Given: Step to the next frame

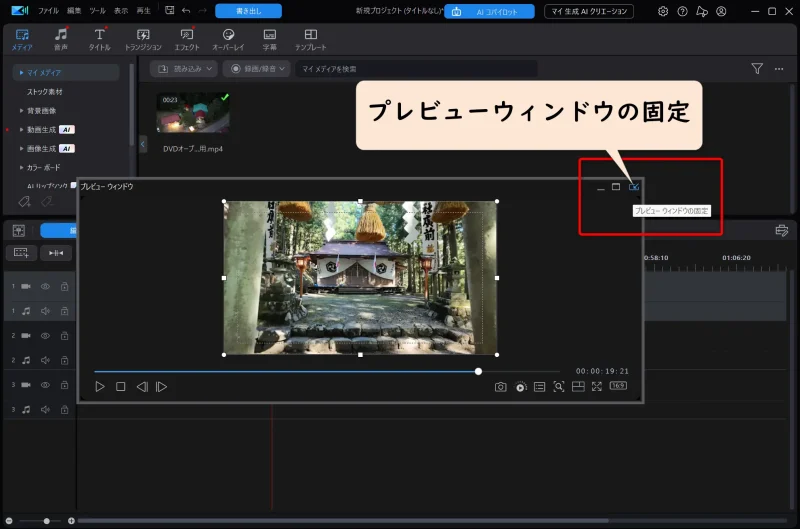Looking at the screenshot, I should 161,387.
